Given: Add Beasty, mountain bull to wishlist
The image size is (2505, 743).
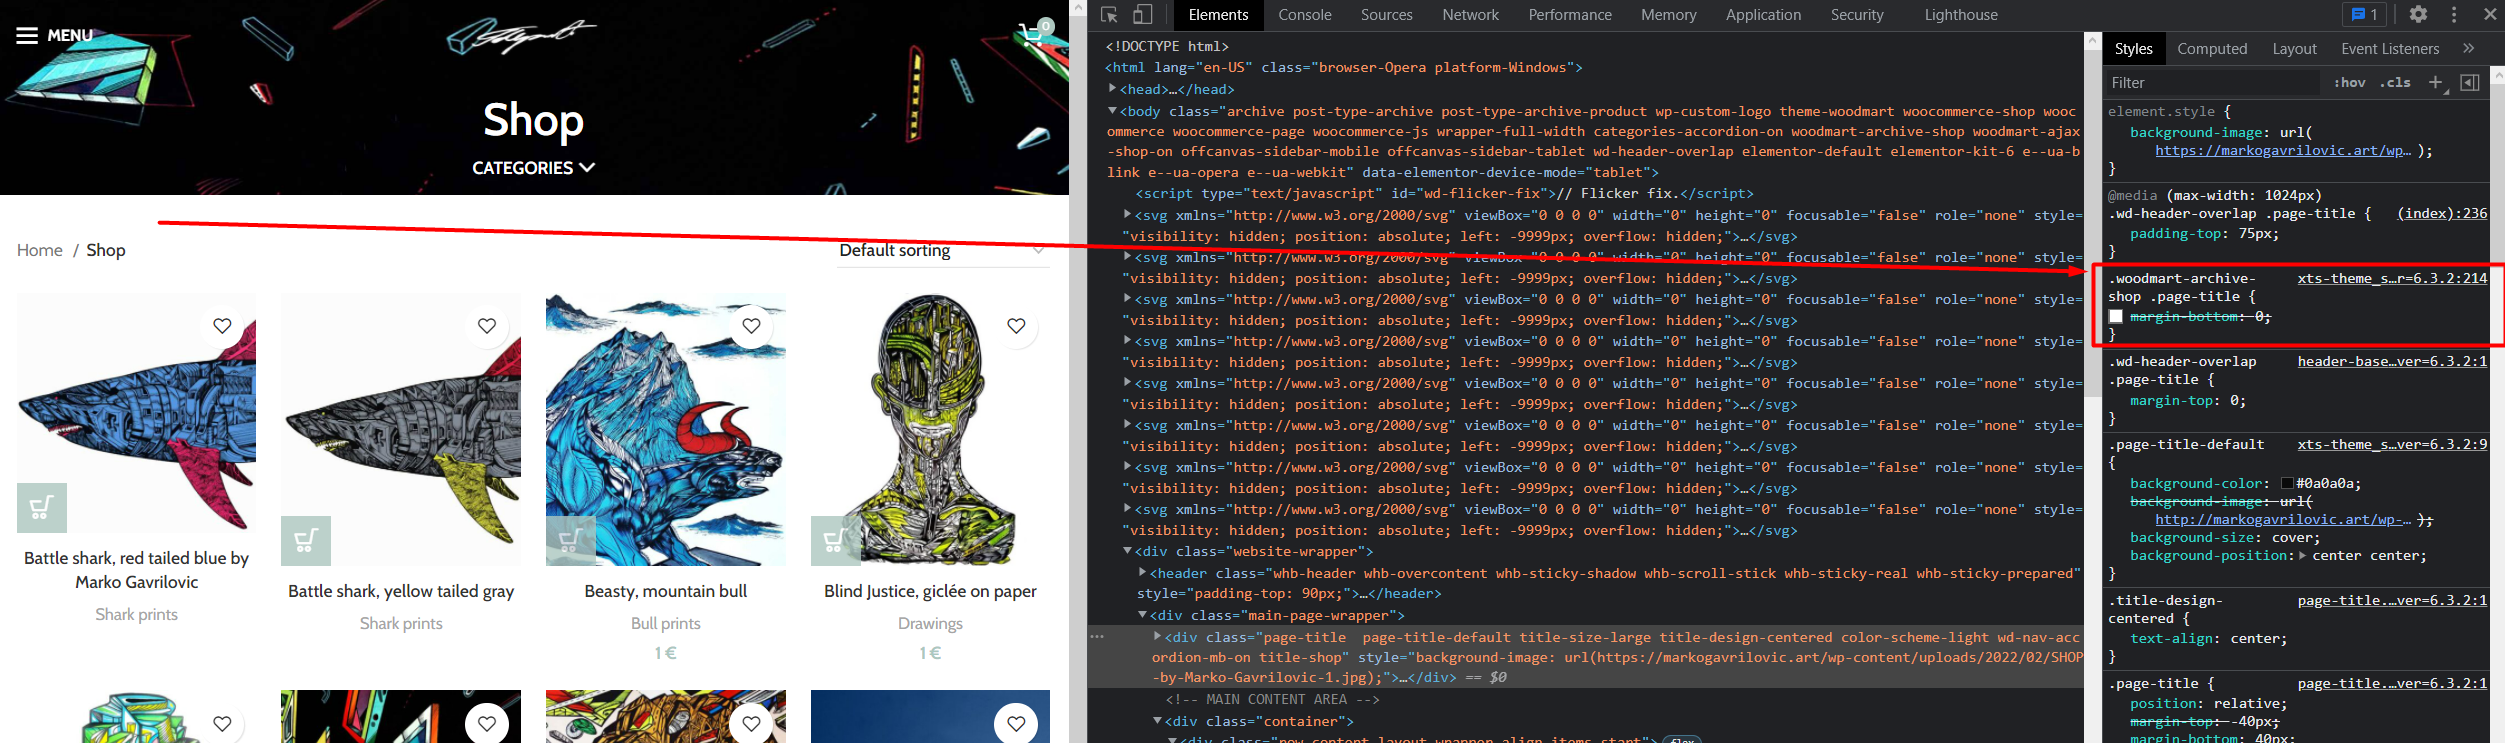Looking at the screenshot, I should [751, 325].
